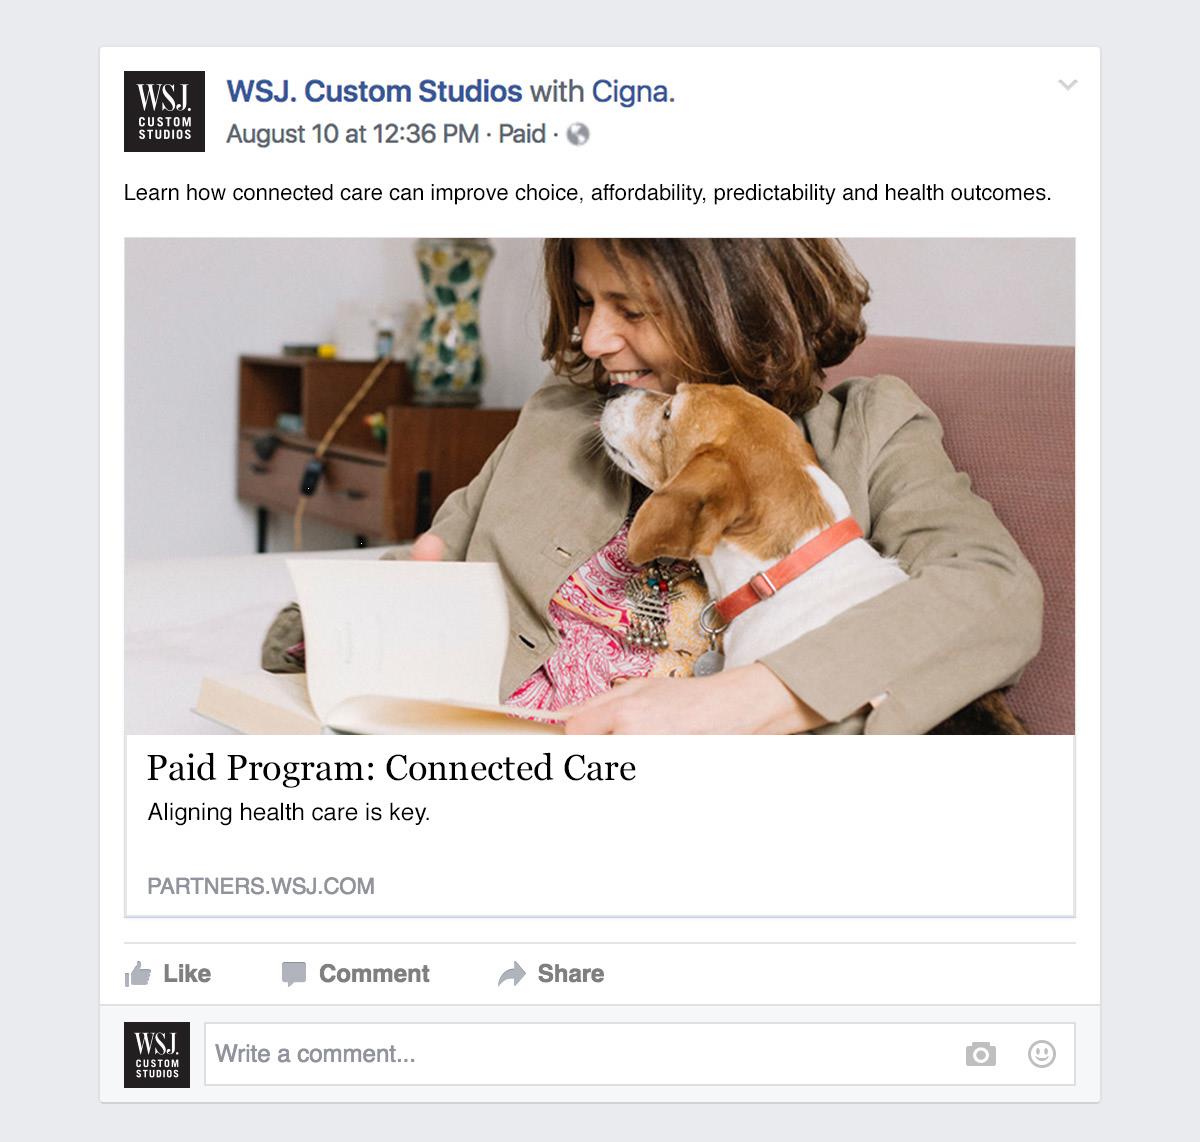Click the August 10 timestamp

coord(352,134)
